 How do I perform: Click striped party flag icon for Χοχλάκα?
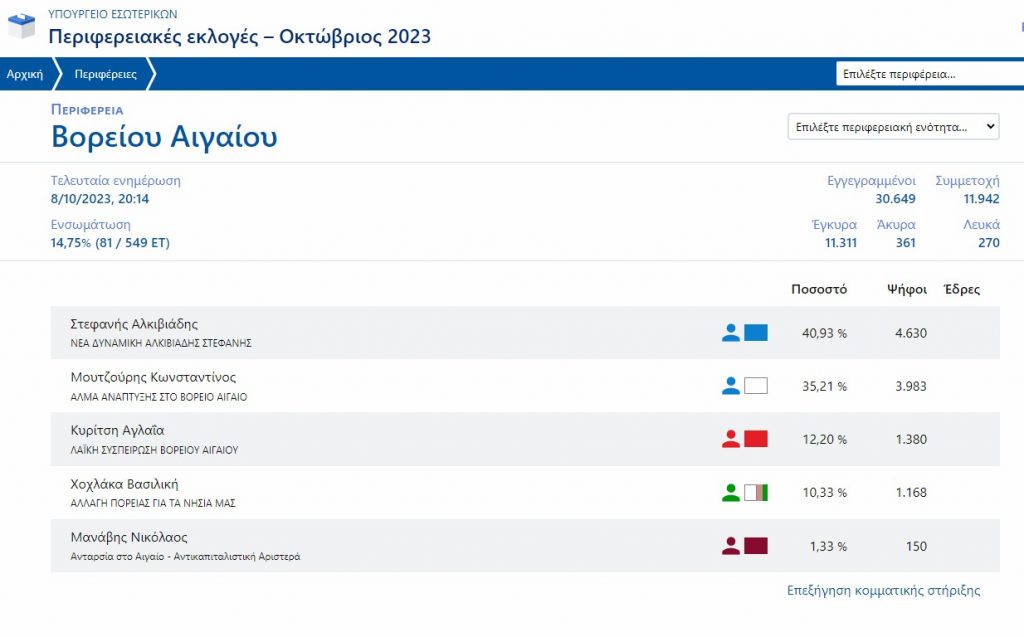click(x=756, y=492)
